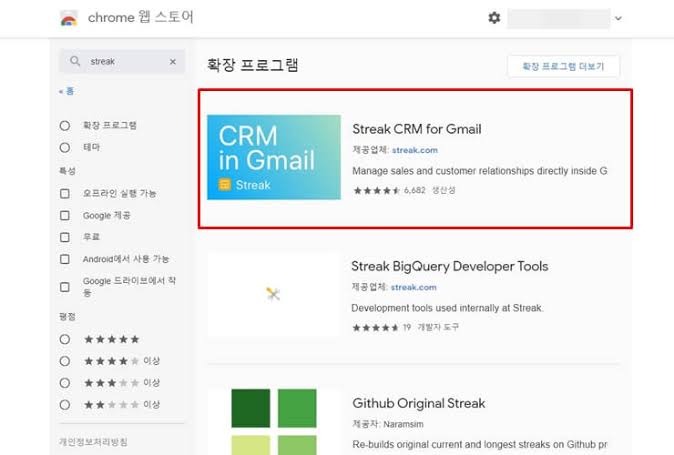Screen dimensions: 674x455
Task: Click streak.com link under BigQuery Developer Tools
Action: pos(414,287)
